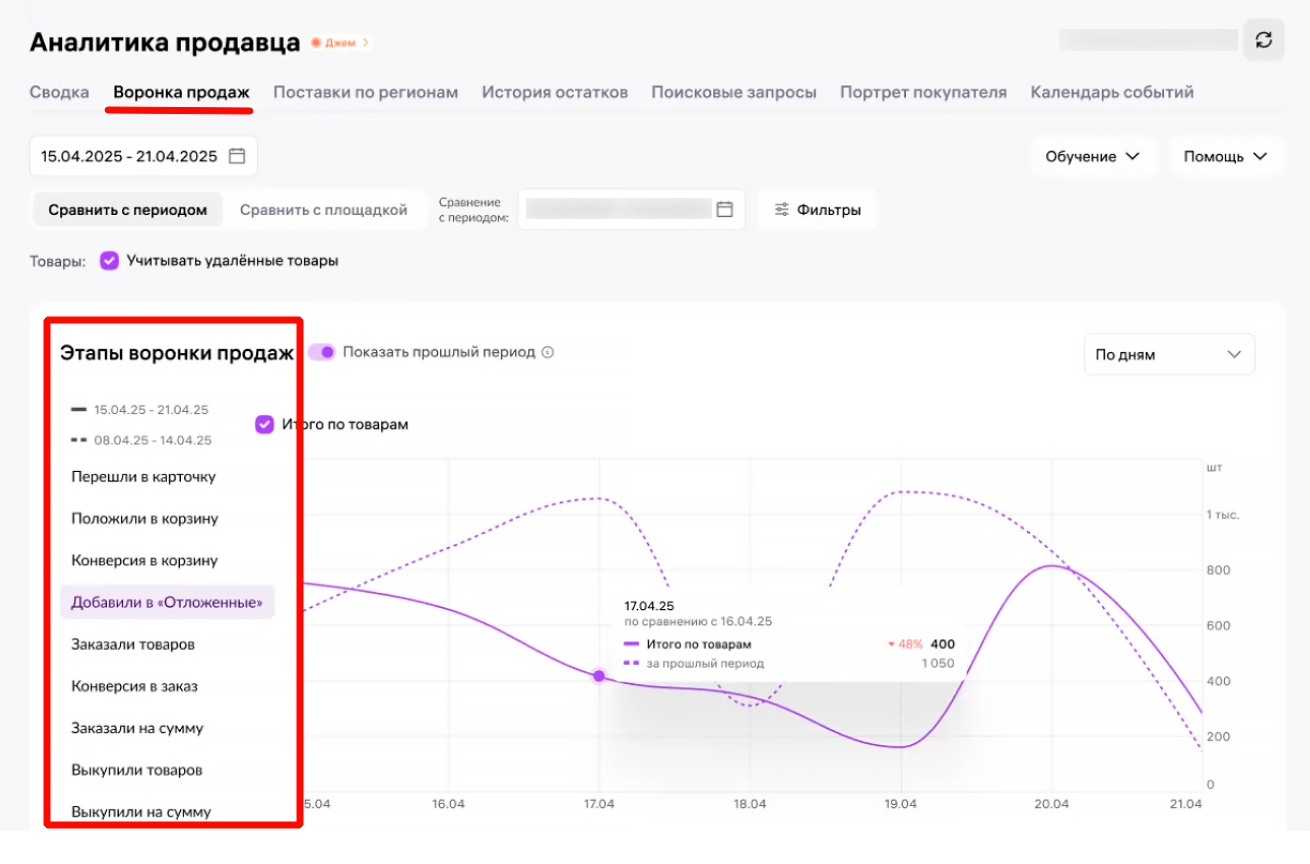1310x864 pixels.
Task: Open the Помощь dropdown
Action: click(1224, 156)
